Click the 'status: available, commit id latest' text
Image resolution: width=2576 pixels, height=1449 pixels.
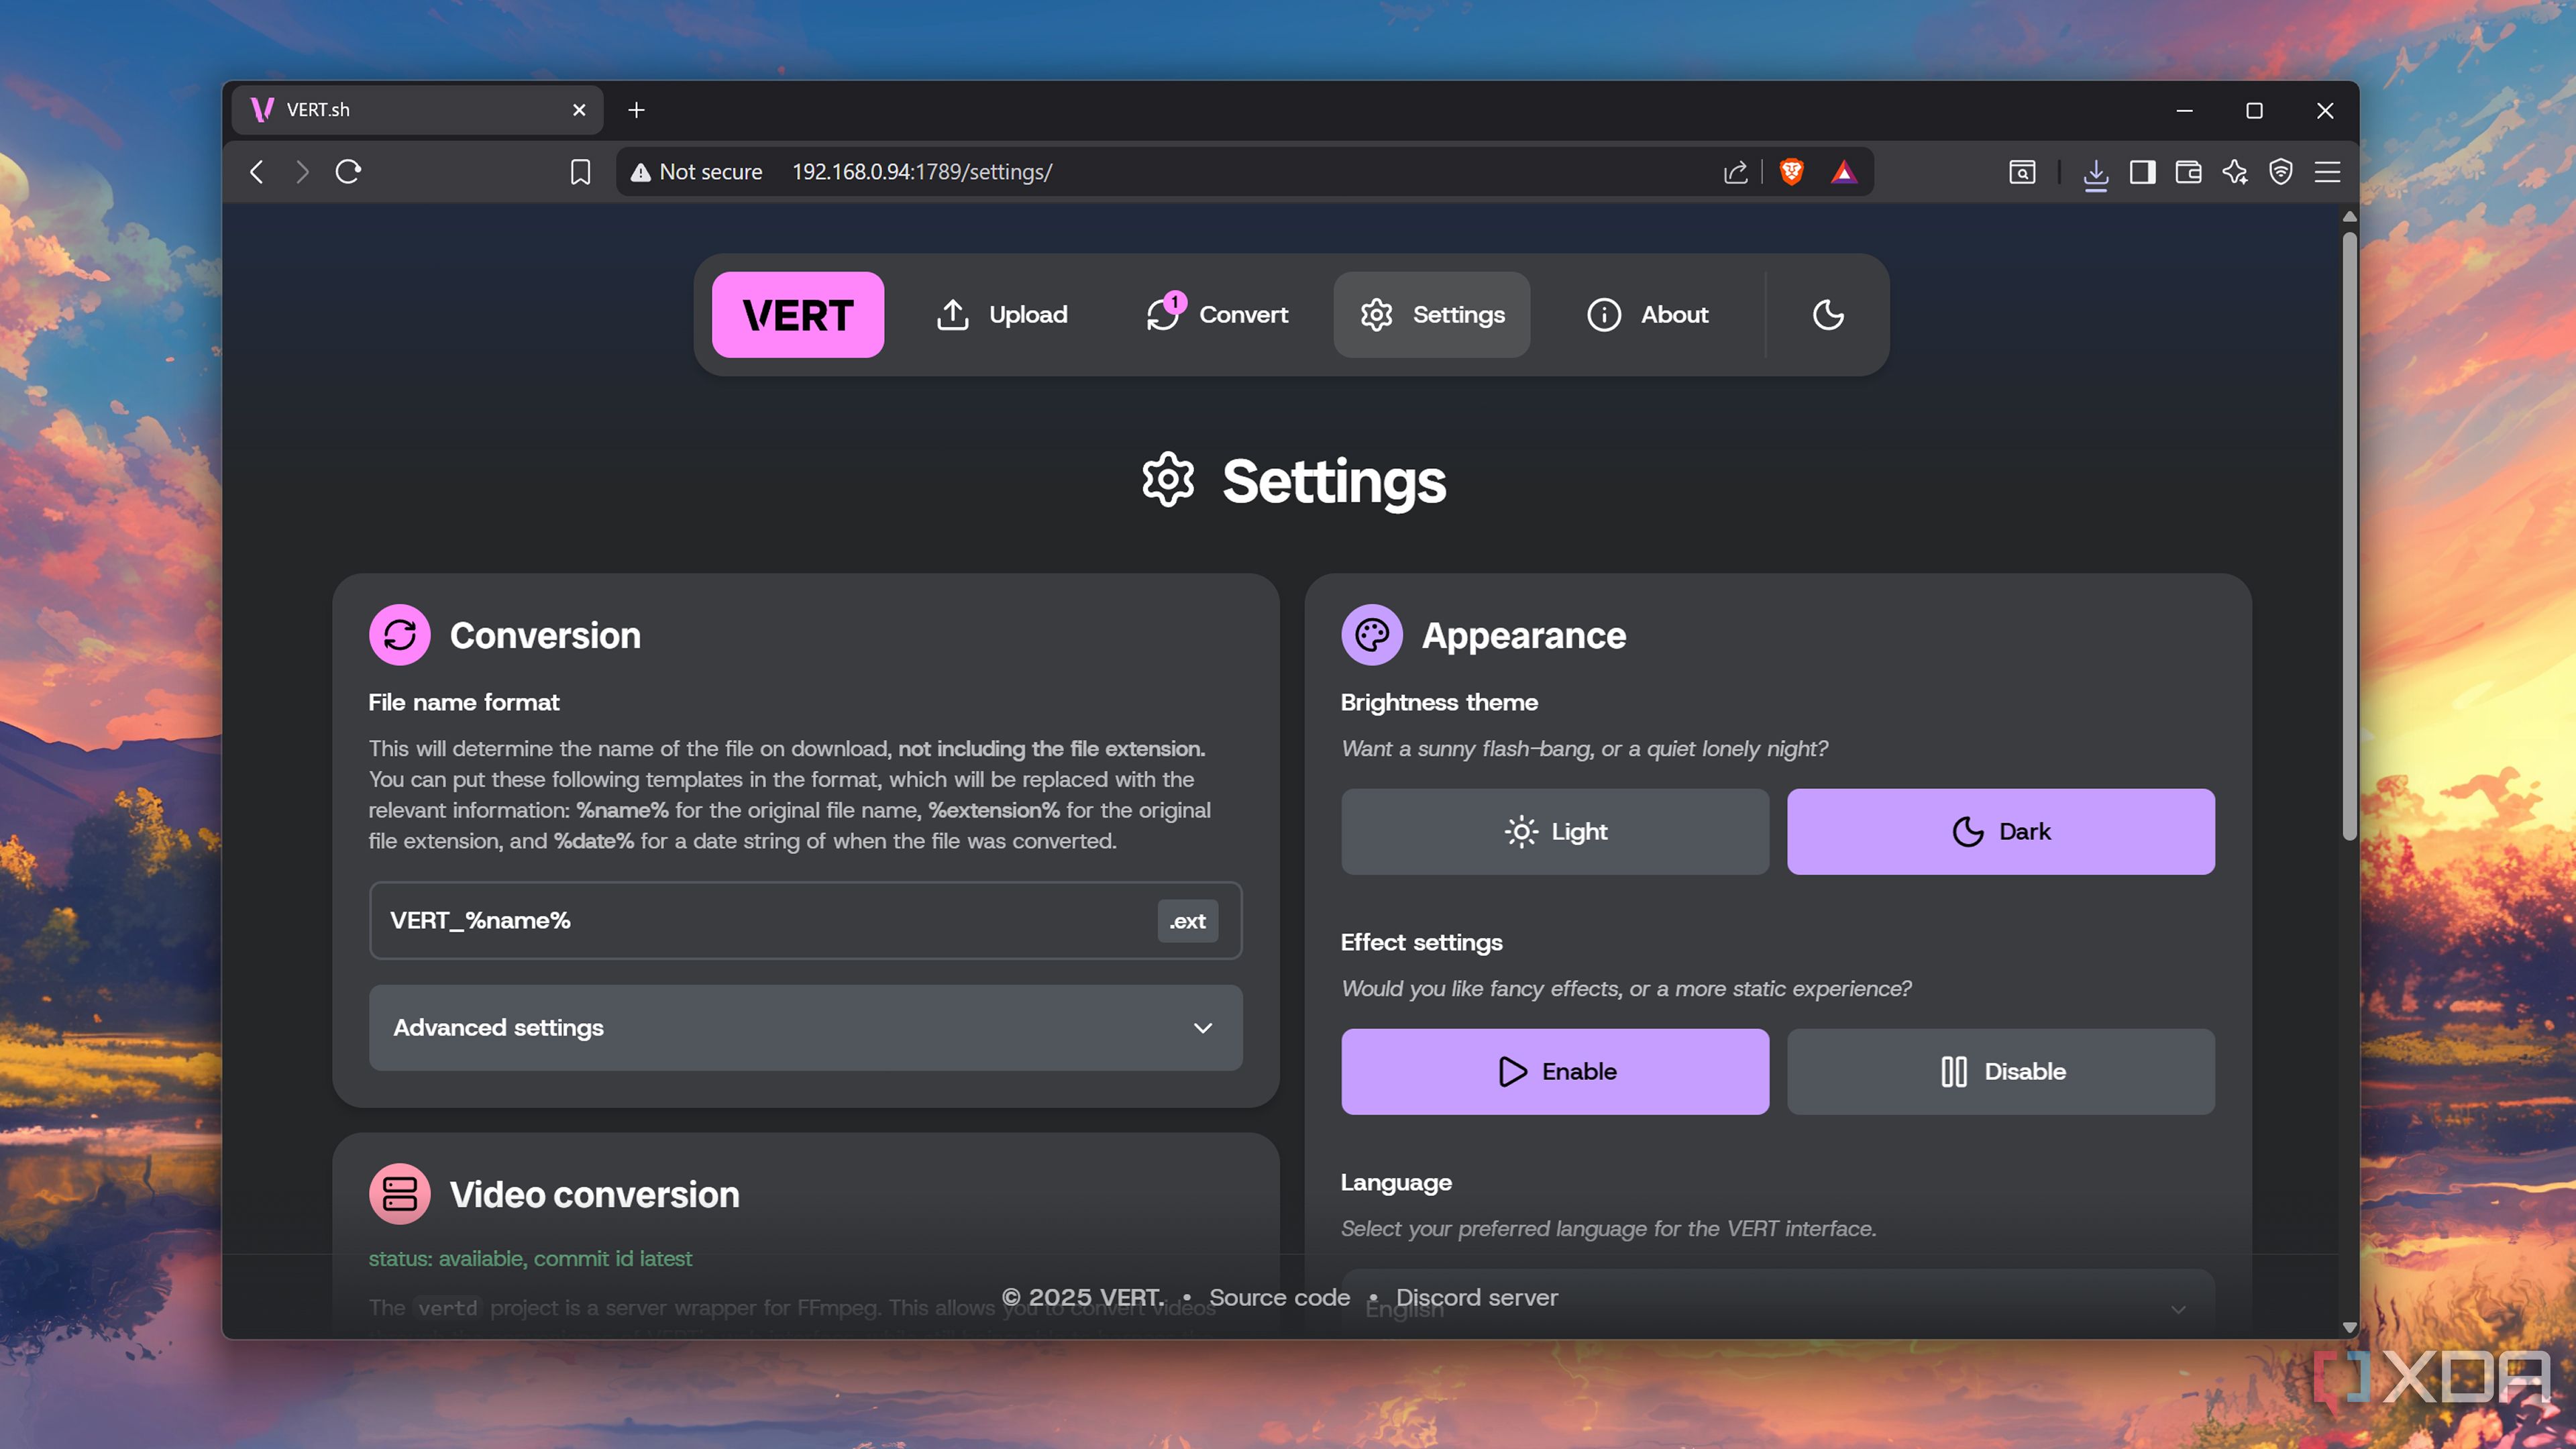pos(530,1258)
